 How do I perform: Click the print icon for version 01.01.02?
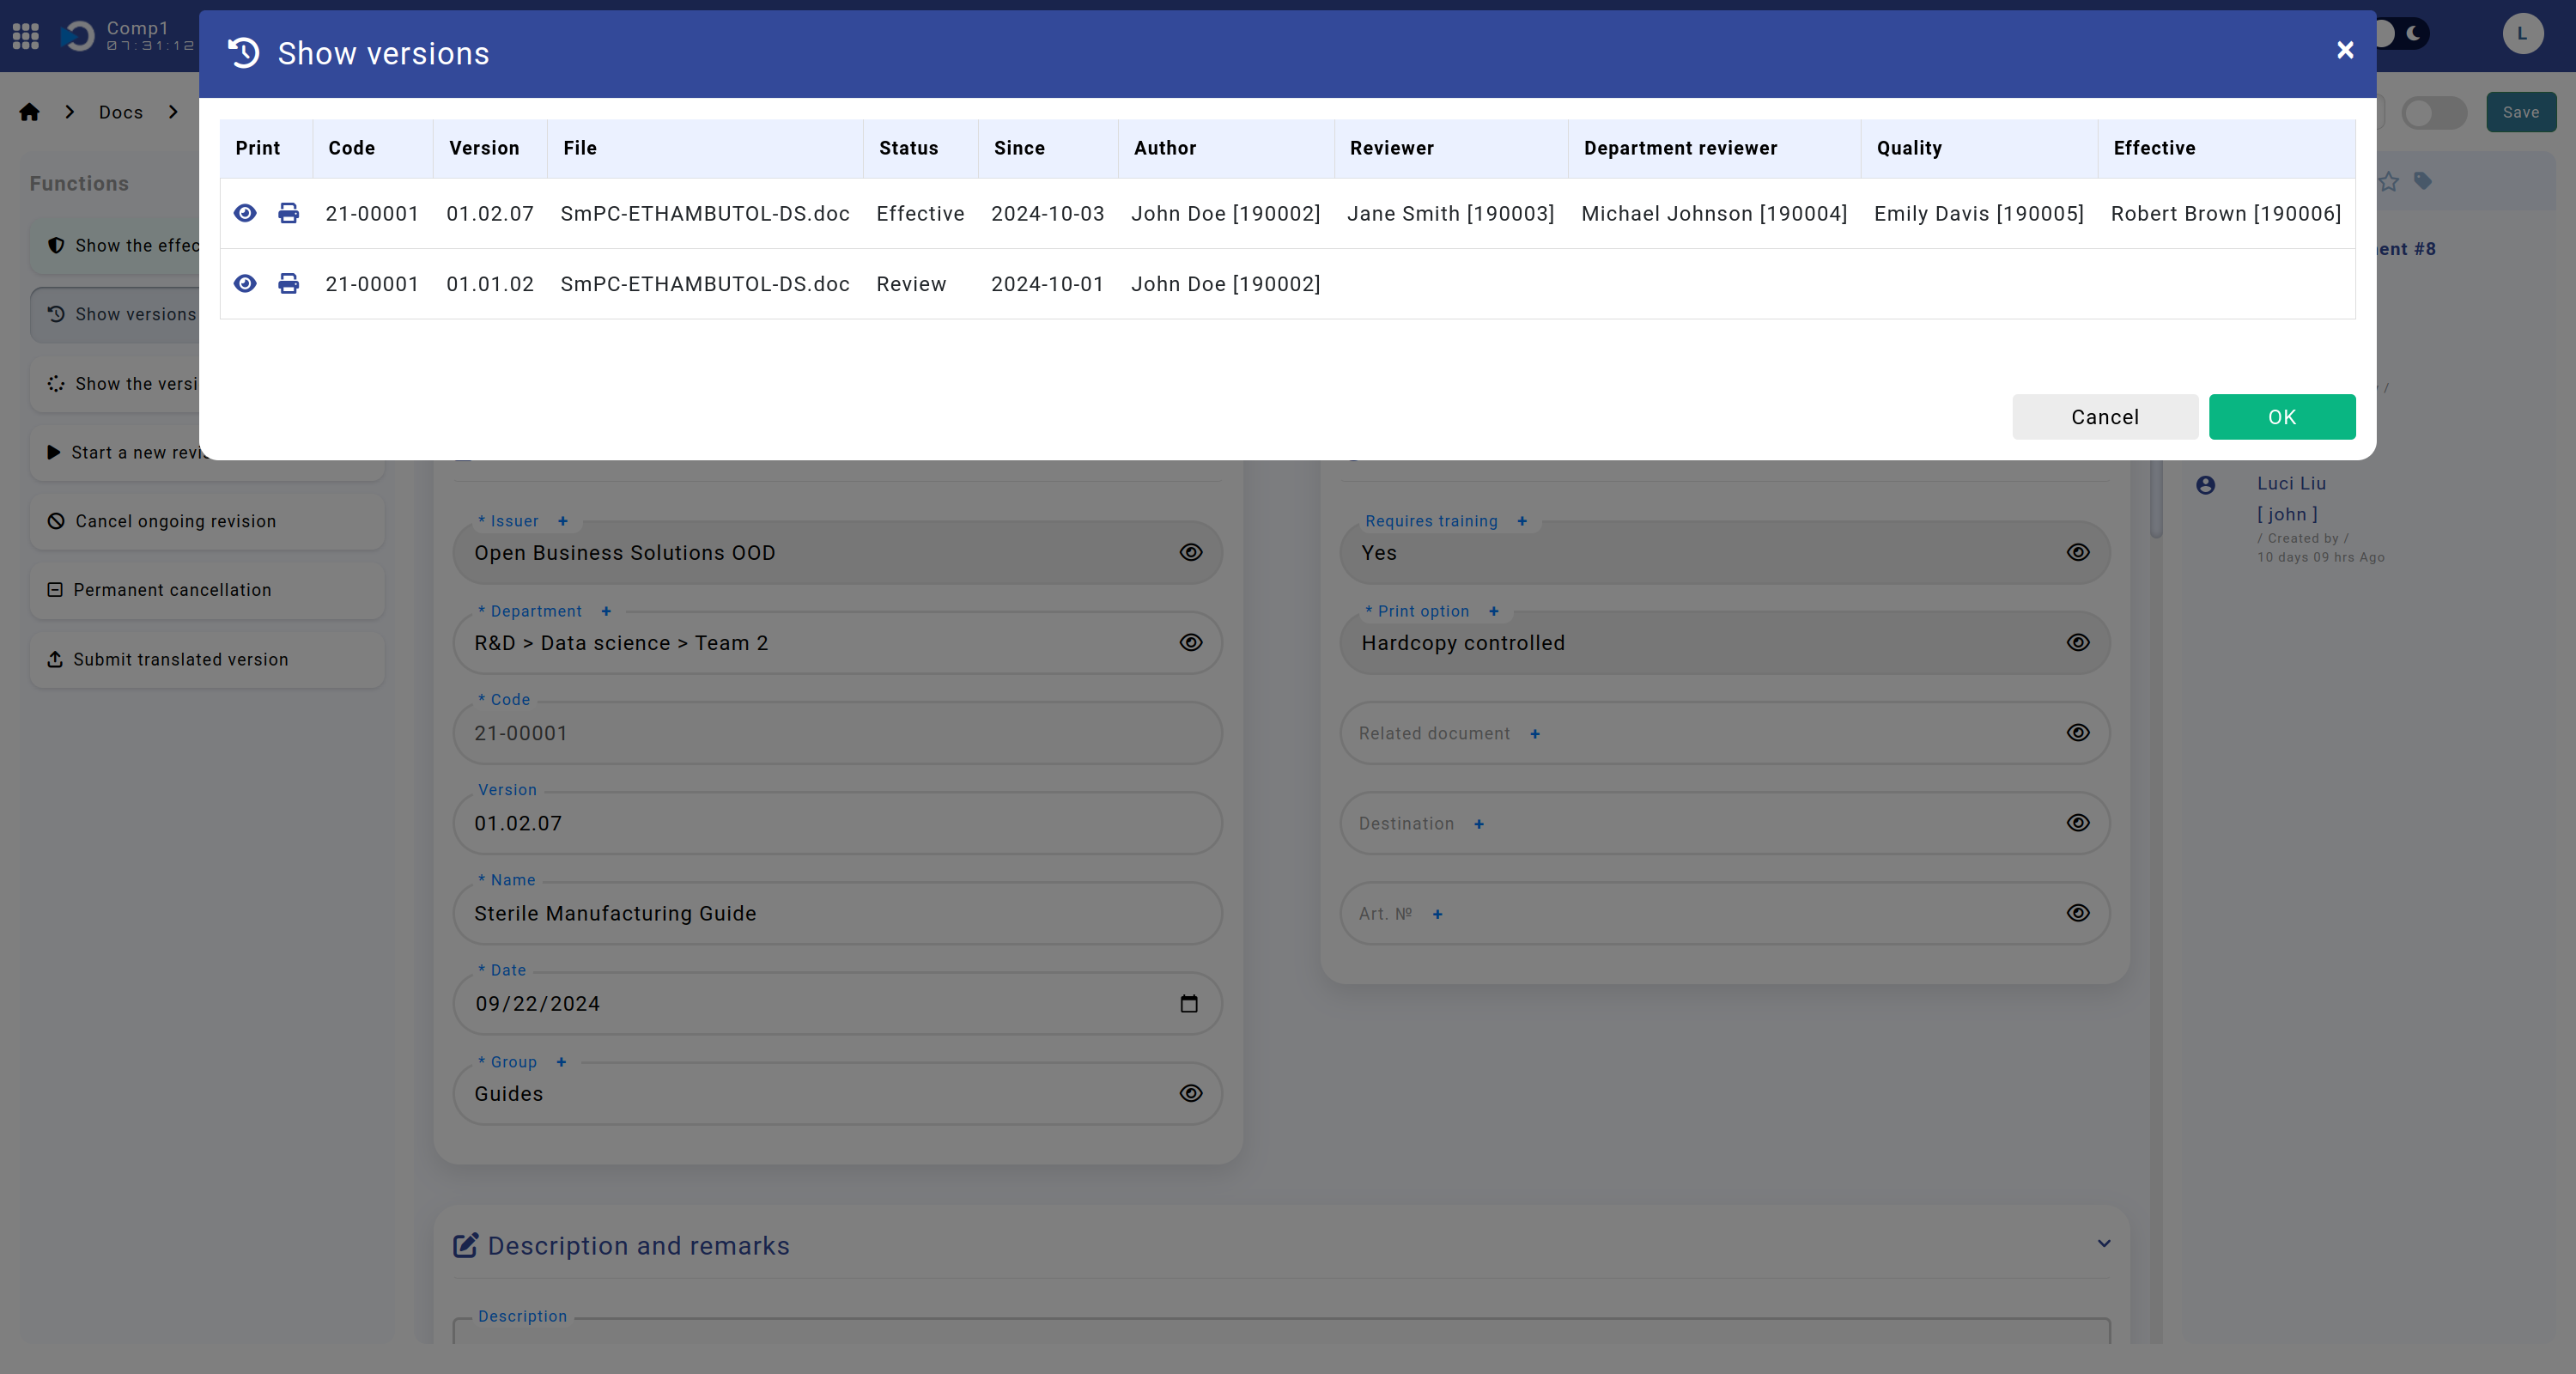[288, 283]
